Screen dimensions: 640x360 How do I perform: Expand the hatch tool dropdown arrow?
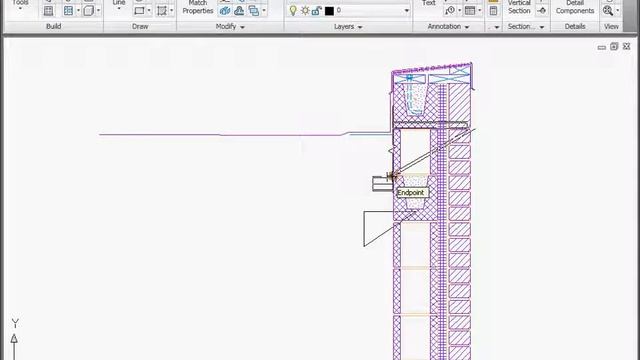171,11
